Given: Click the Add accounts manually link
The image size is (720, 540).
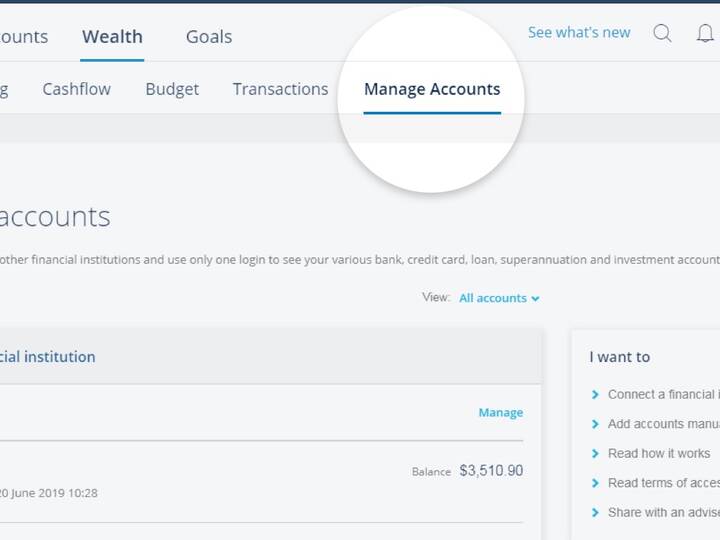Looking at the screenshot, I should coord(664,424).
